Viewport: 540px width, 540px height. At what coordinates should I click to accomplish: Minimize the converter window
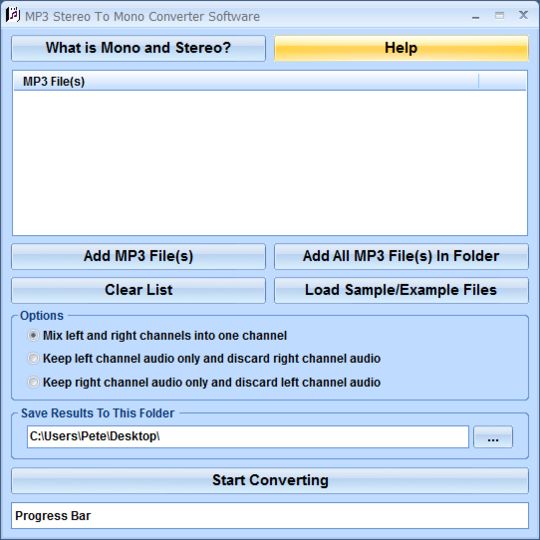pyautogui.click(x=476, y=16)
